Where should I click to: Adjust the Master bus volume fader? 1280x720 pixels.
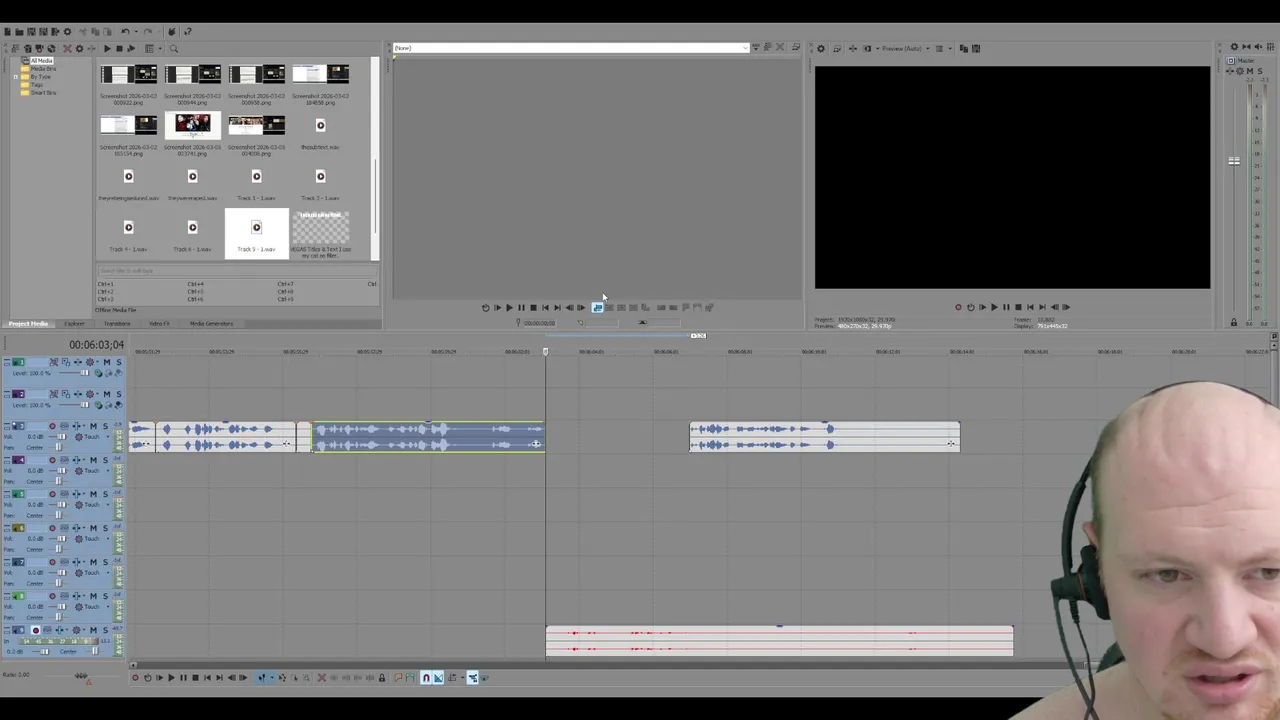1234,161
